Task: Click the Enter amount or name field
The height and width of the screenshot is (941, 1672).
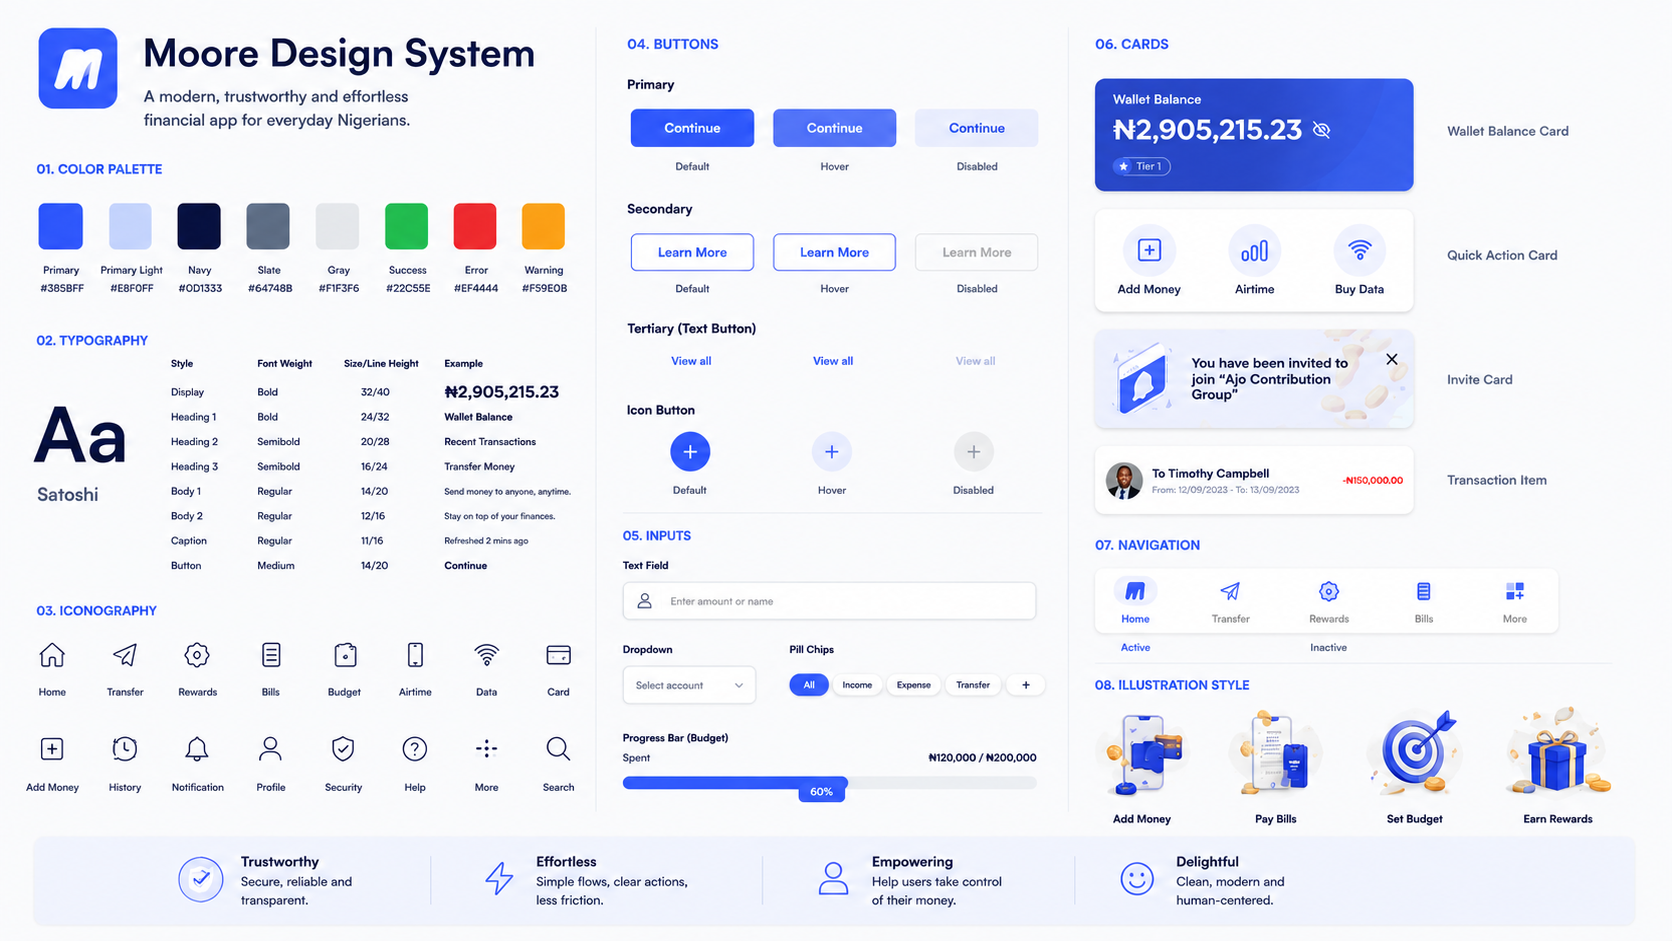Action: click(x=829, y=601)
